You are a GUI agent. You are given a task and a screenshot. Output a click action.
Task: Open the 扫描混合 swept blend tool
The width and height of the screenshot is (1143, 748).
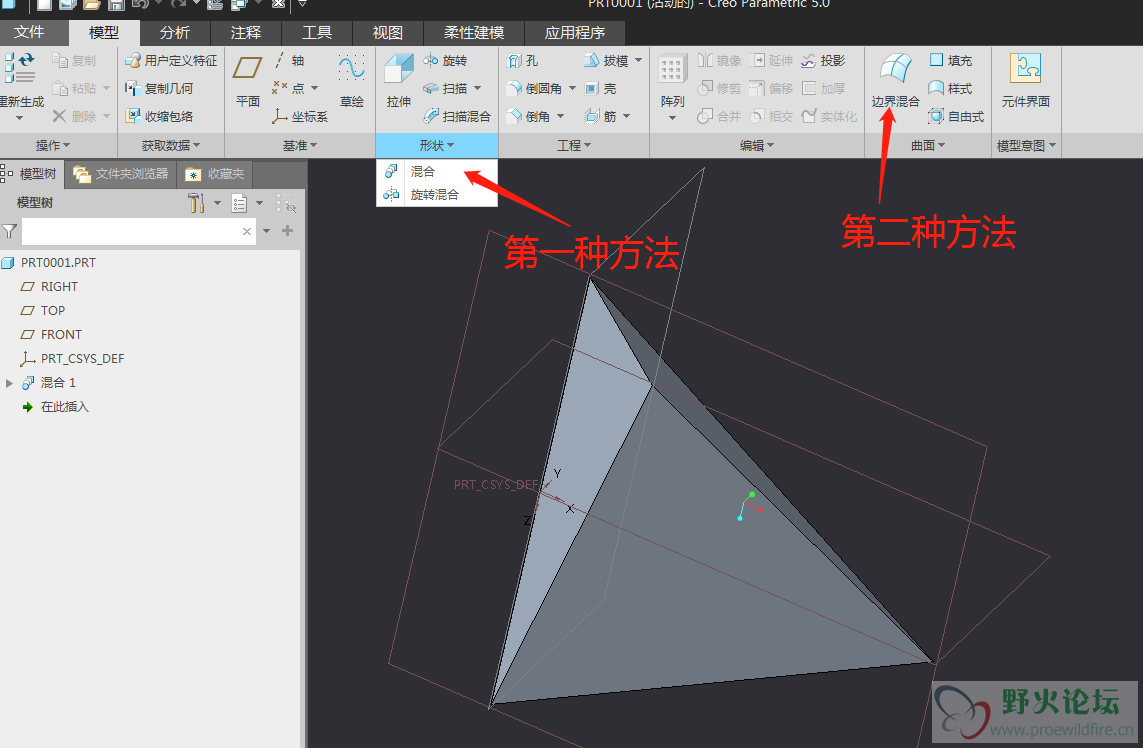point(457,116)
